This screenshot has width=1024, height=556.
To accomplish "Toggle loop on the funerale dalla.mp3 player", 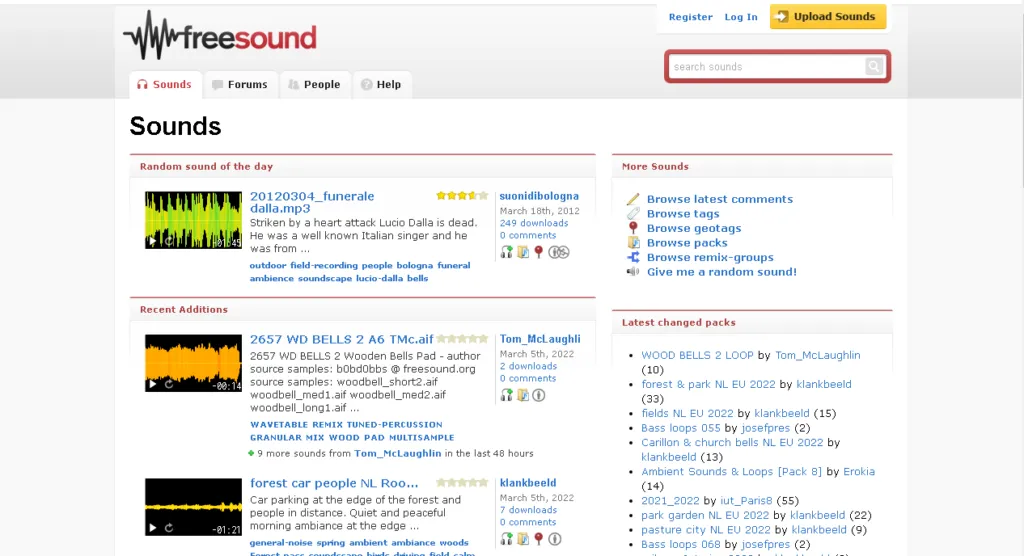I will pyautogui.click(x=169, y=241).
